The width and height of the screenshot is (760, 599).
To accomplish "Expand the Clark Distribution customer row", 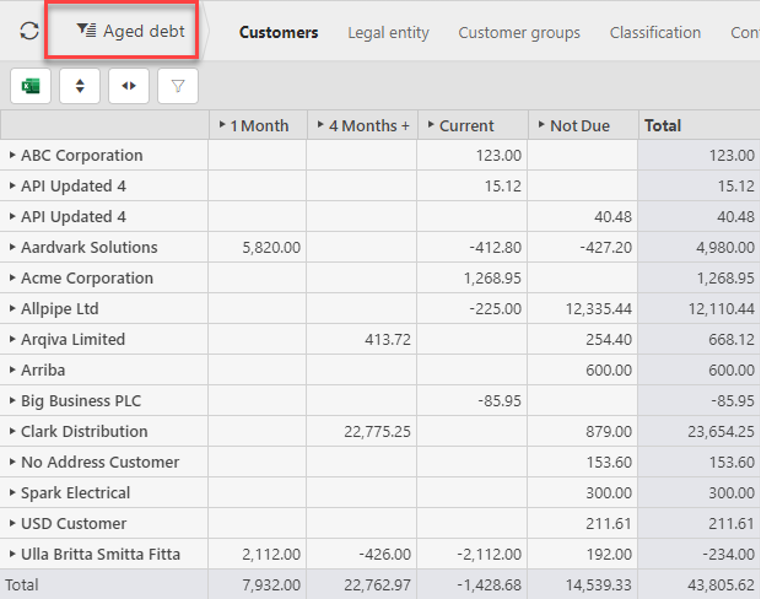I will point(13,431).
